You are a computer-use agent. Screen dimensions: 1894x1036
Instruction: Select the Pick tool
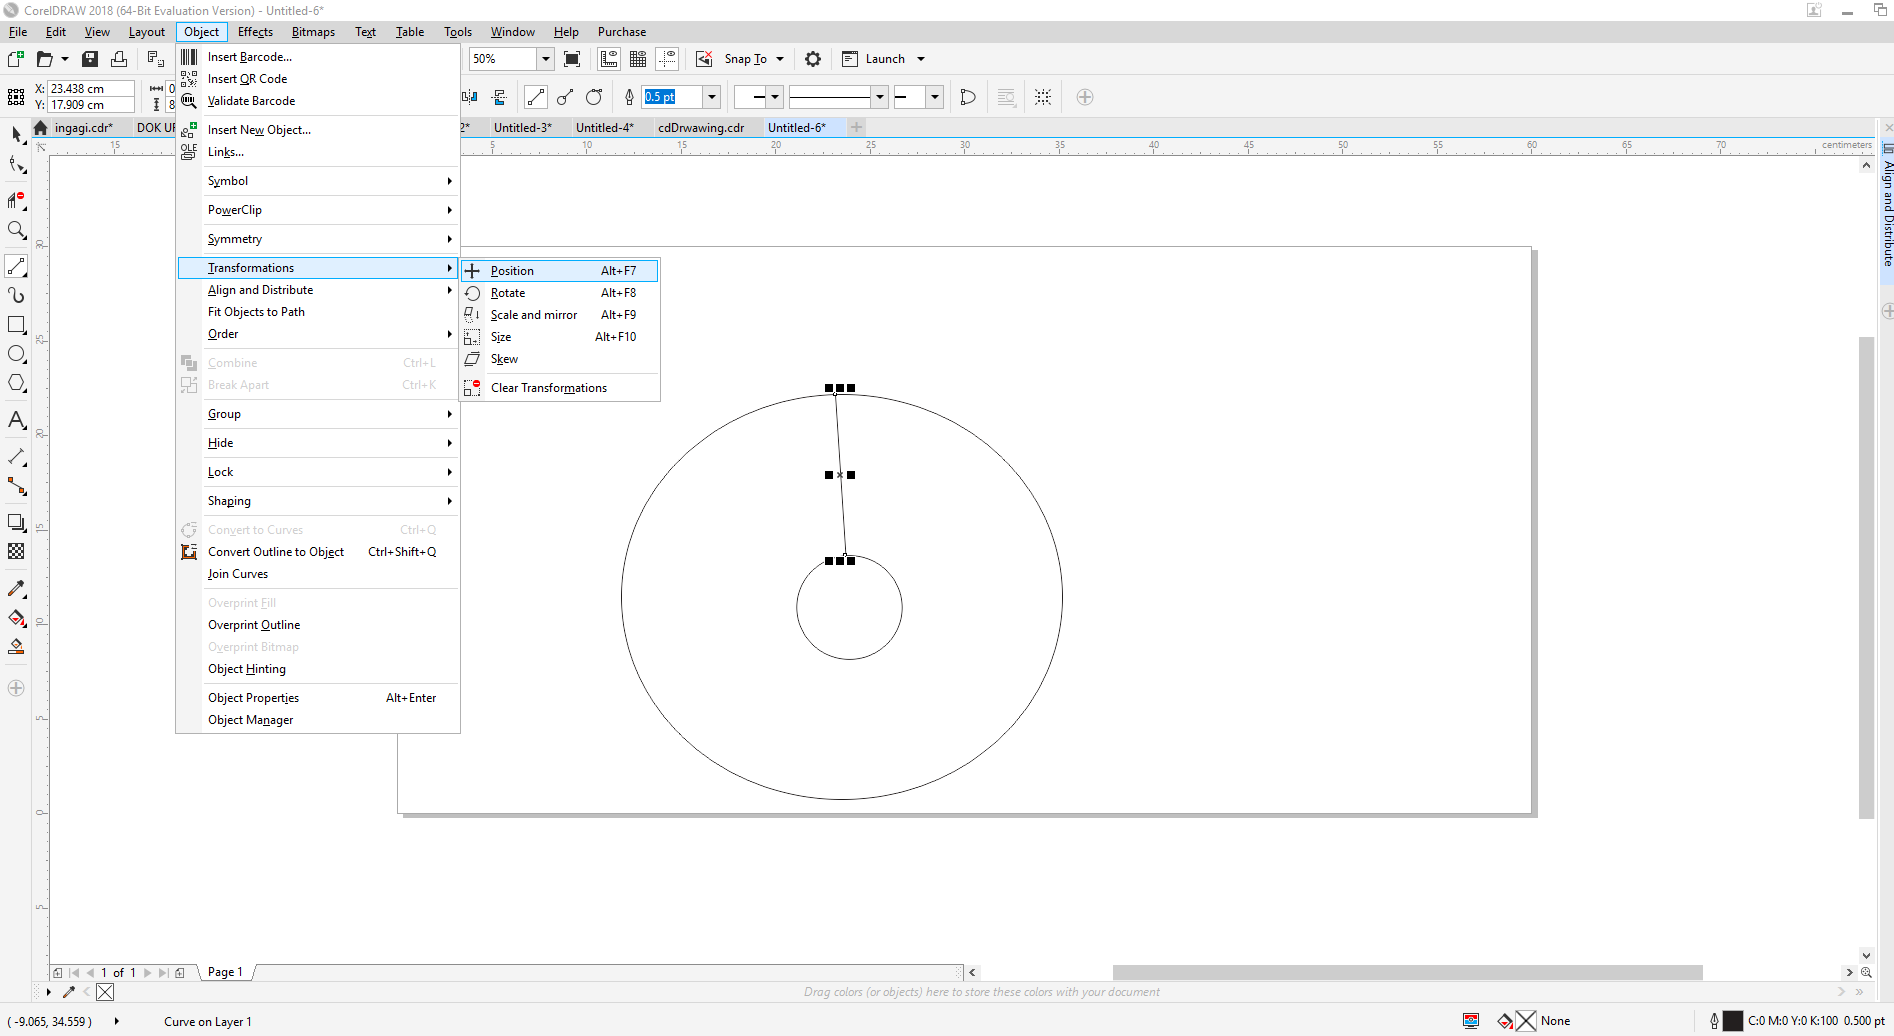click(16, 134)
